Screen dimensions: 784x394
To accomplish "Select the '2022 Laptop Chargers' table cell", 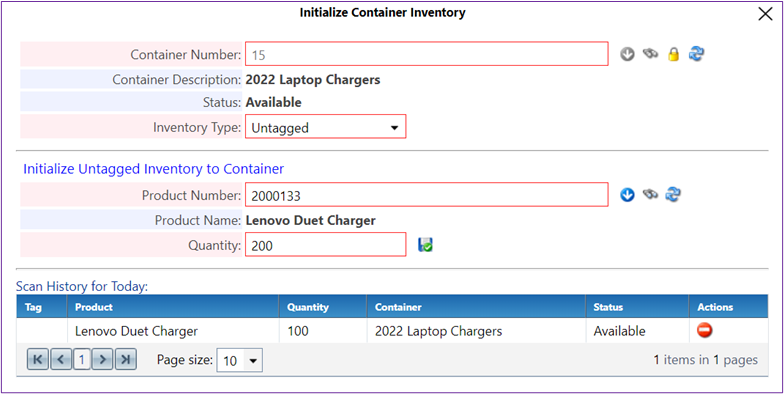I will click(476, 331).
